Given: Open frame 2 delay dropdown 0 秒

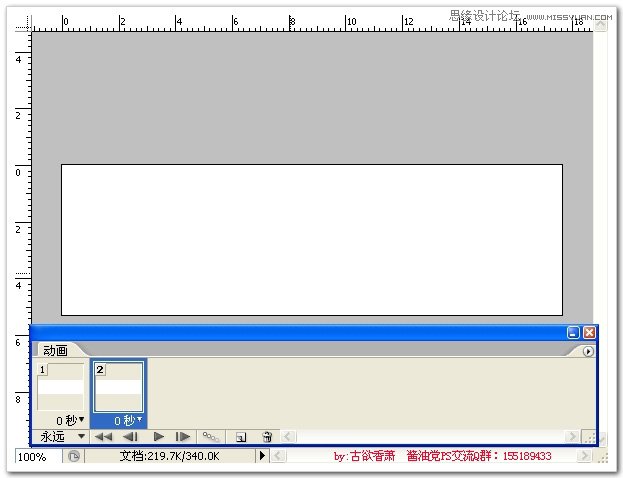Looking at the screenshot, I should click(x=128, y=420).
